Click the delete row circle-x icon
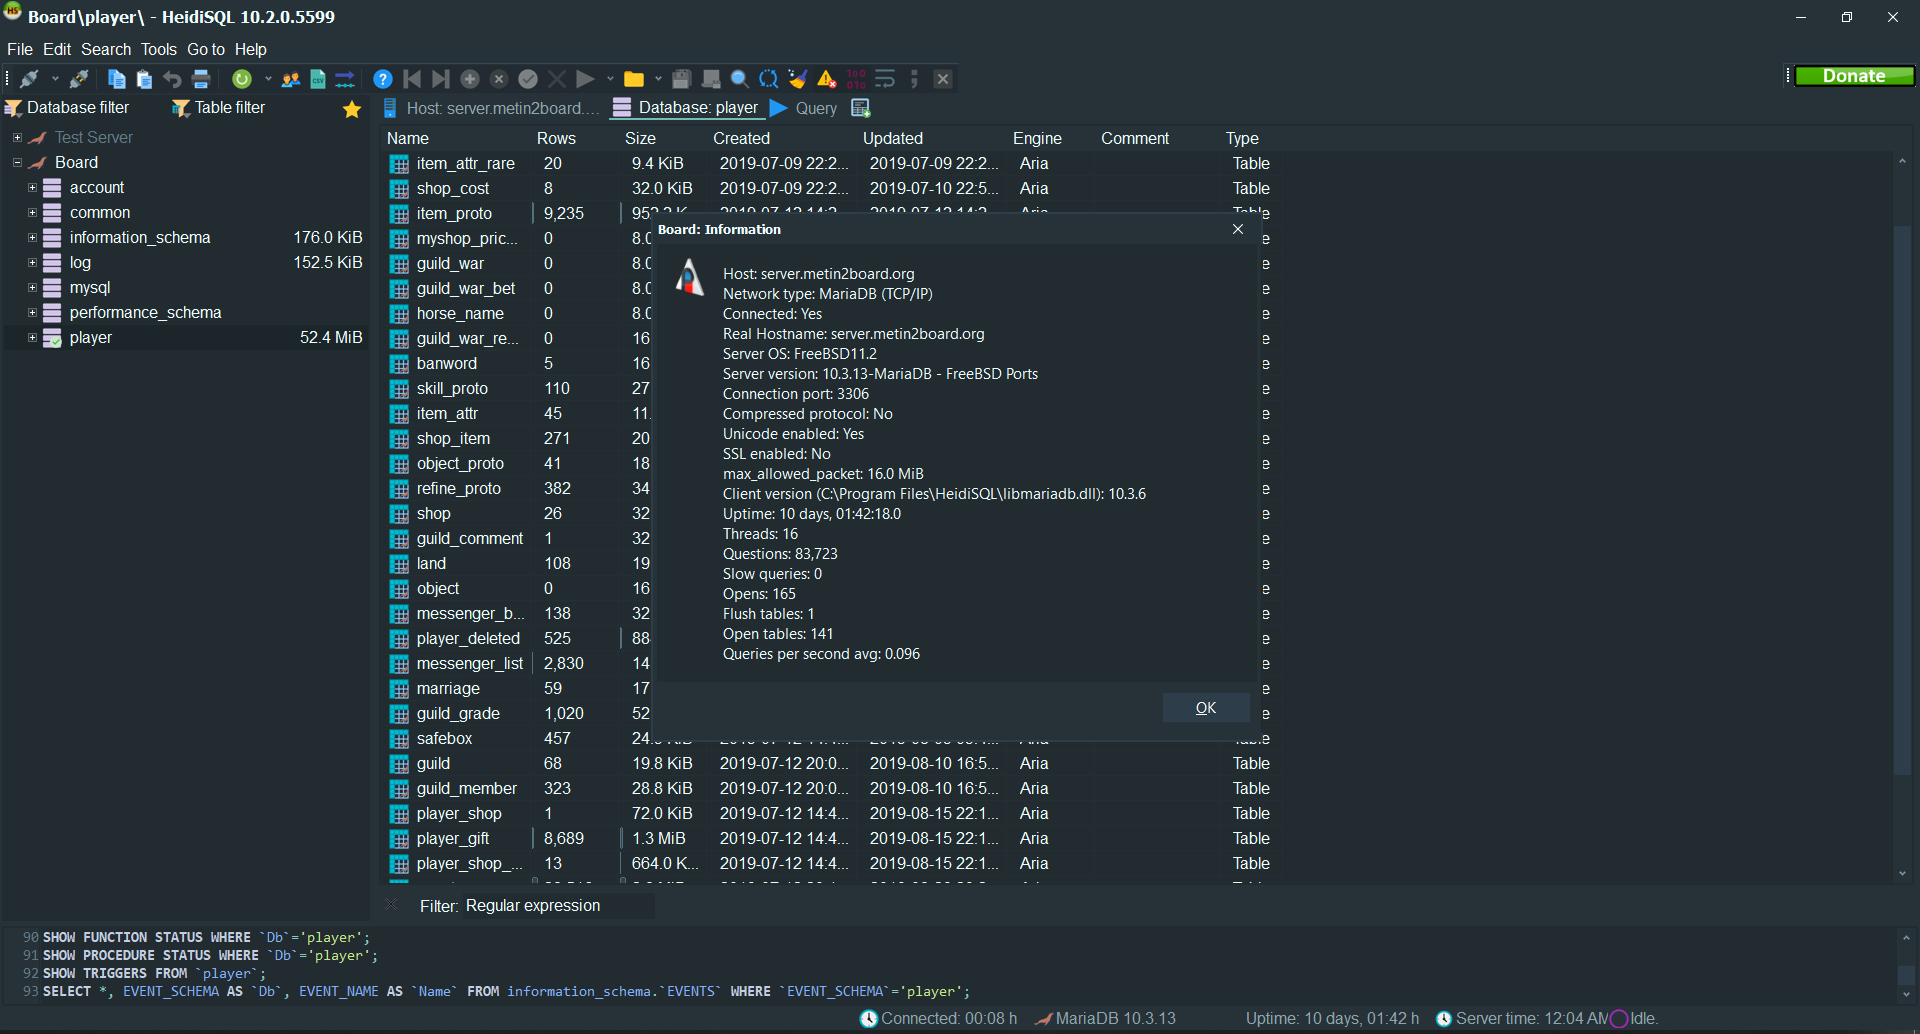Screen dimensions: 1920x1034 [x=499, y=79]
